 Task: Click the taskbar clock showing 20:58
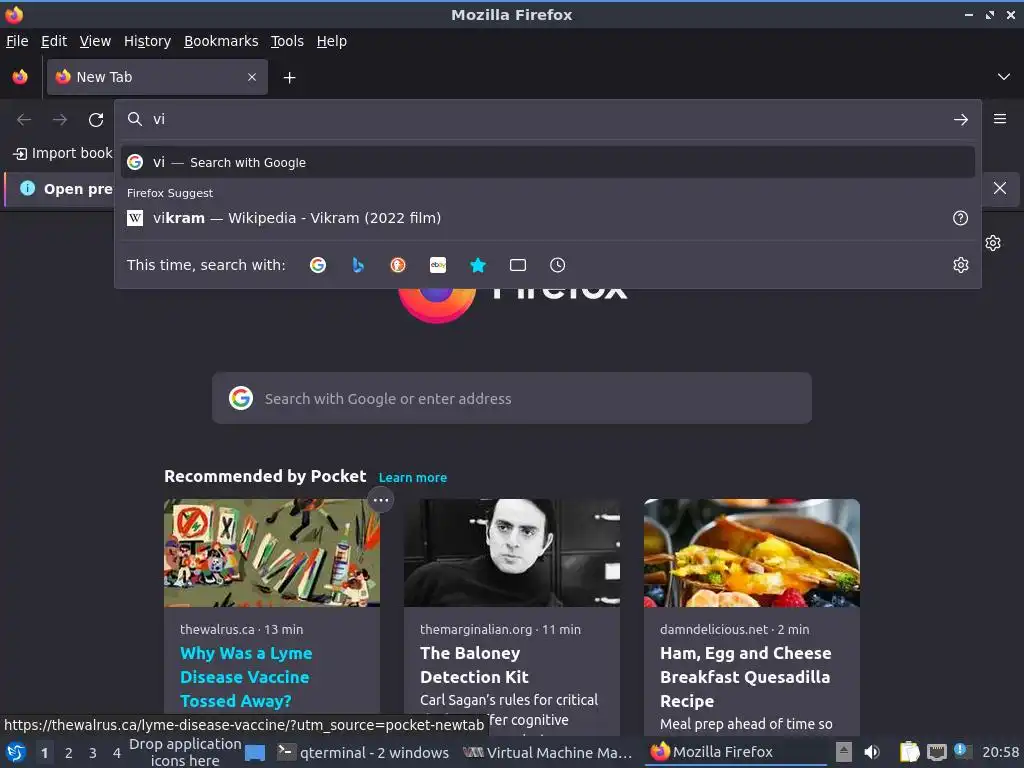tap(1000, 752)
